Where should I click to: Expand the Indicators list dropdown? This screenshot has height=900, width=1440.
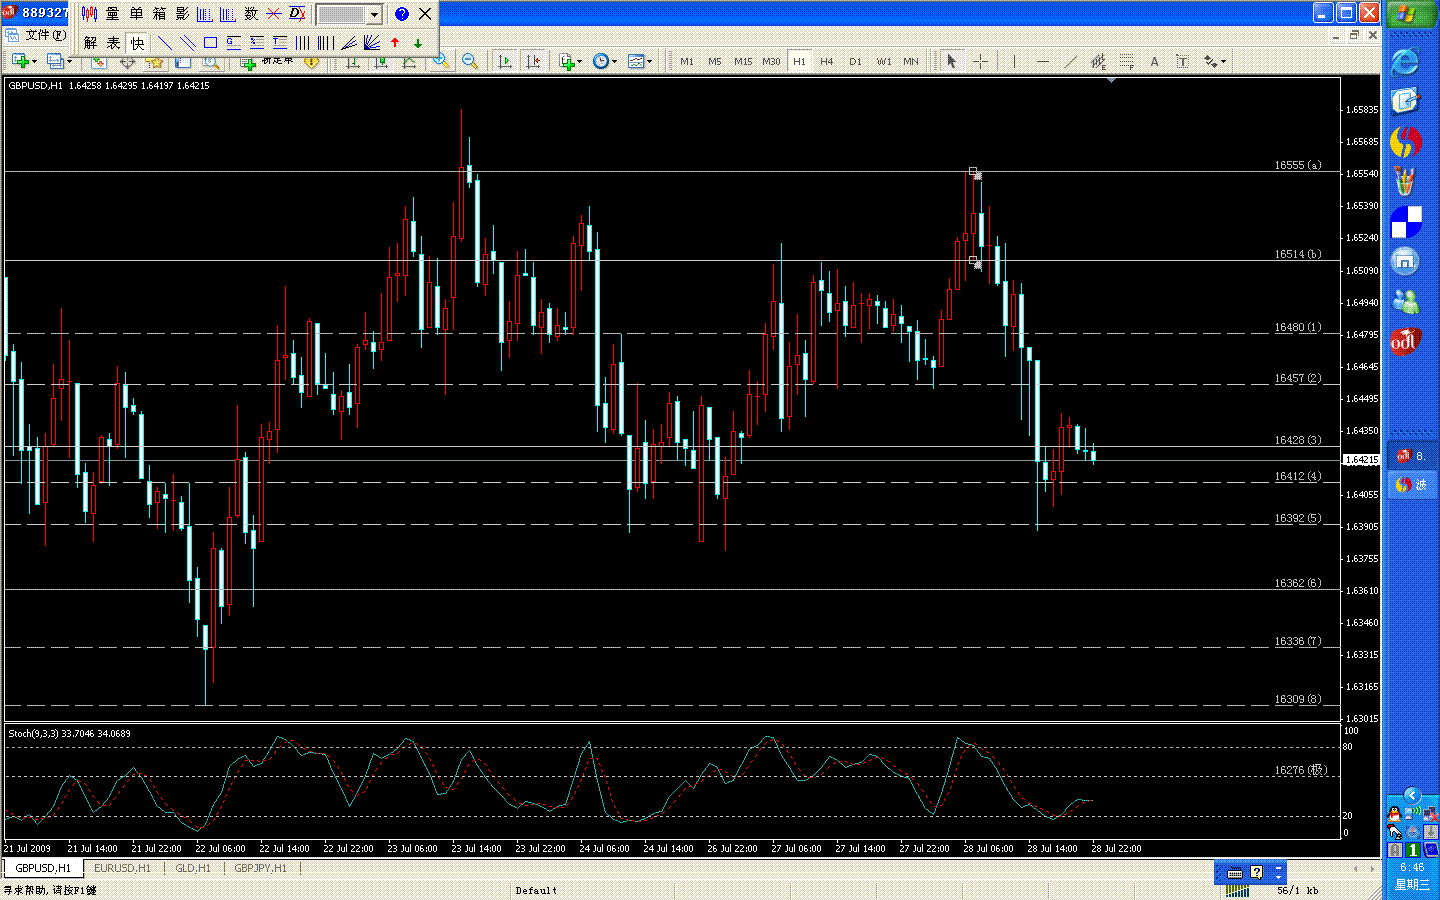click(580, 62)
